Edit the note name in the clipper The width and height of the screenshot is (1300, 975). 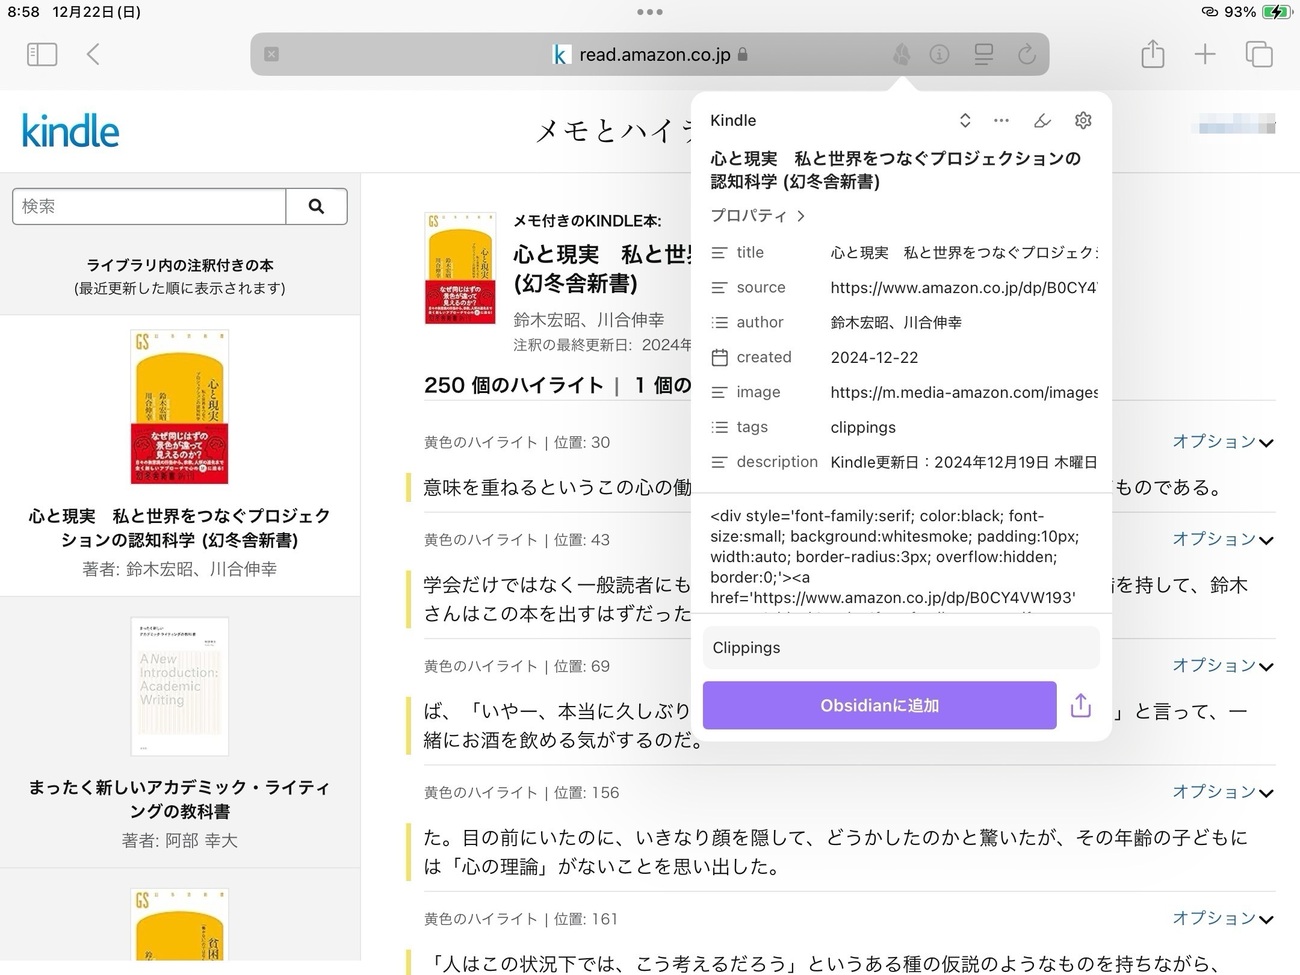[896, 170]
